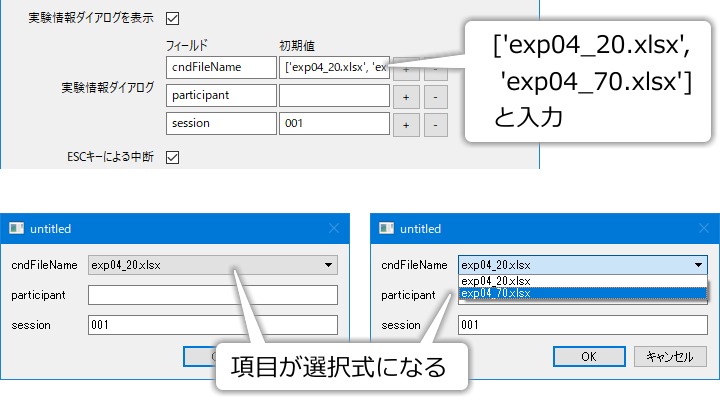Click cndFileName field name box

tap(221, 68)
